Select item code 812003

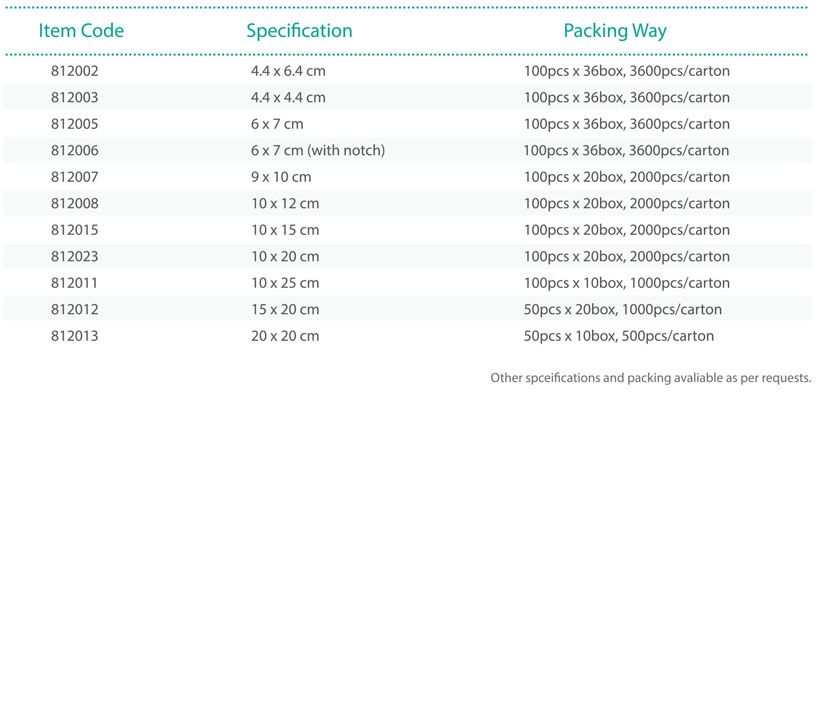coord(74,97)
